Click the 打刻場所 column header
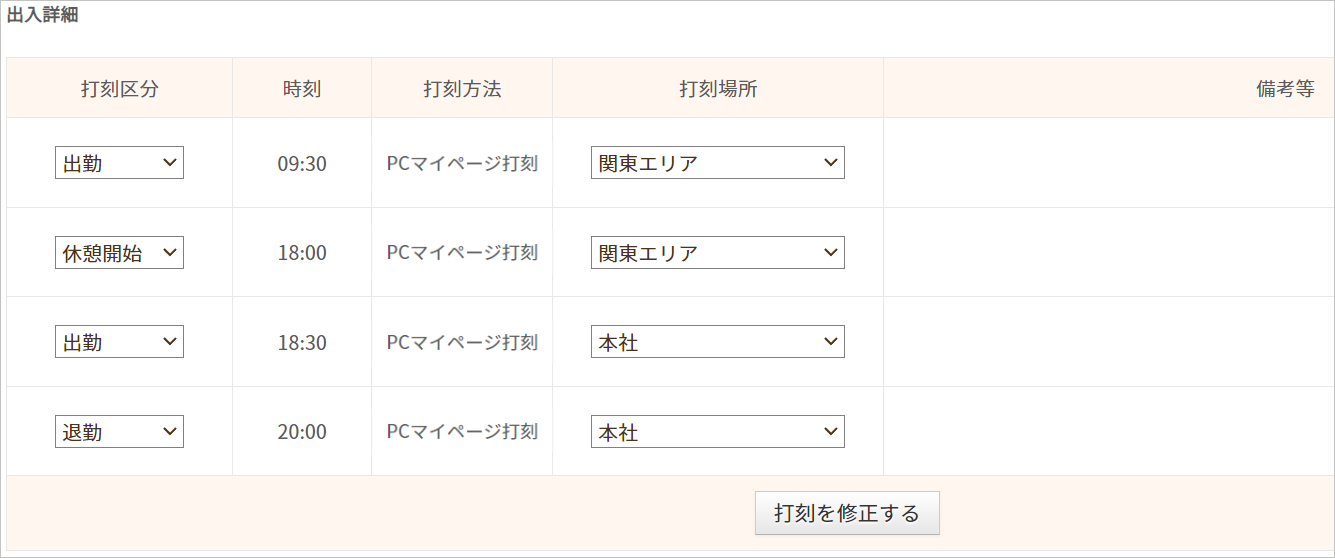Screen dimensions: 1335x558 tap(718, 88)
